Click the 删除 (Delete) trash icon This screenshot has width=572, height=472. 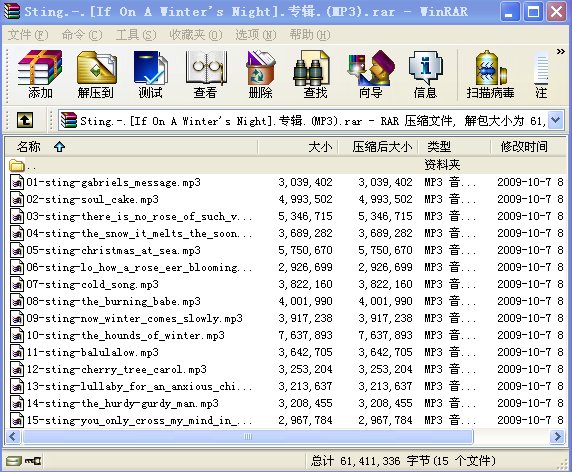pyautogui.click(x=260, y=74)
